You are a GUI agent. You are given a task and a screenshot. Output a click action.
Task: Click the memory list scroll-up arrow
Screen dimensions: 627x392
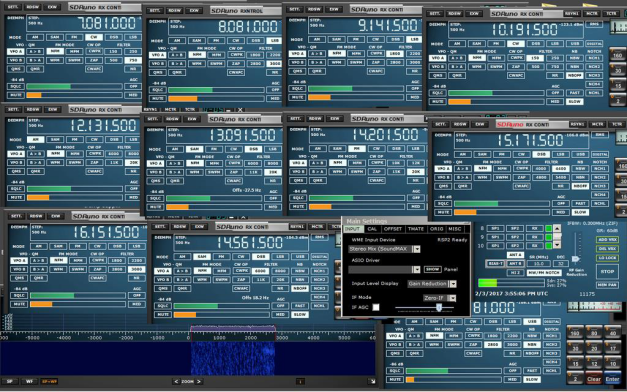(557, 228)
